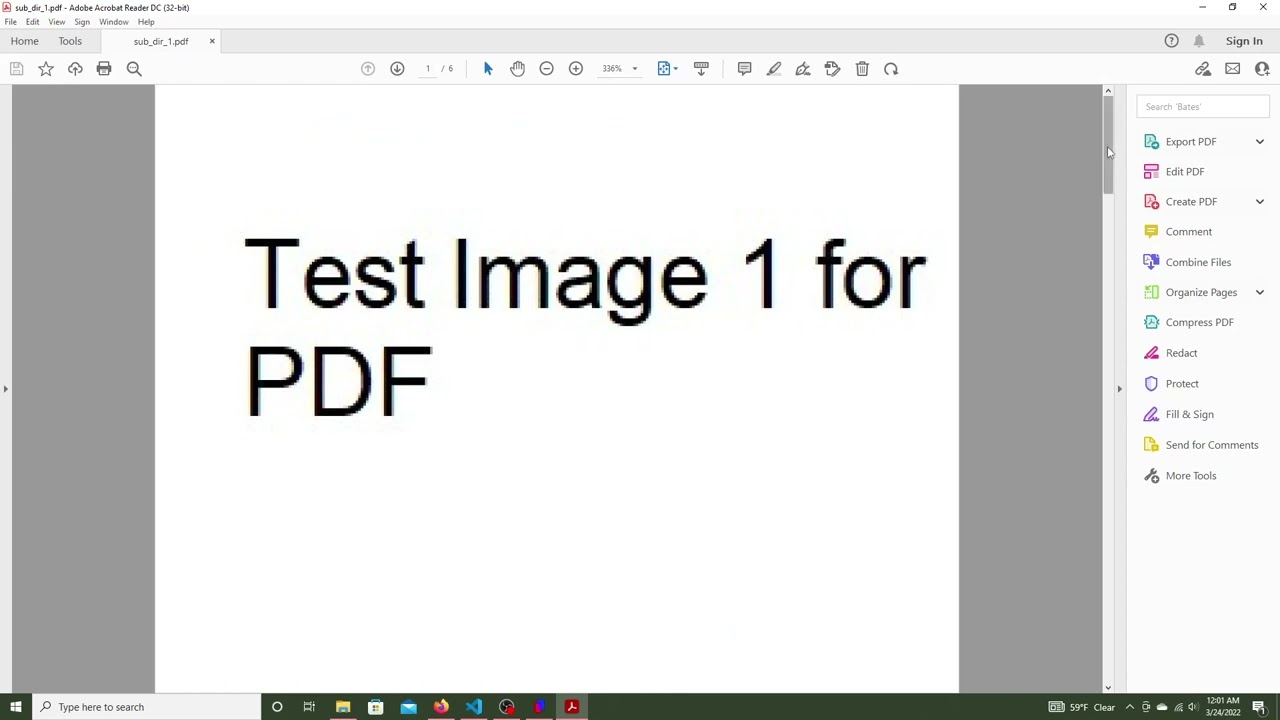Add a sticky note comment icon
This screenshot has height=720, width=1280.
(x=744, y=69)
